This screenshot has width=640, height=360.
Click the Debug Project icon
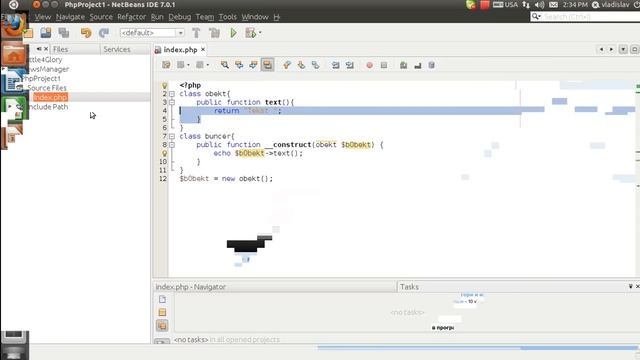pyautogui.click(x=250, y=33)
